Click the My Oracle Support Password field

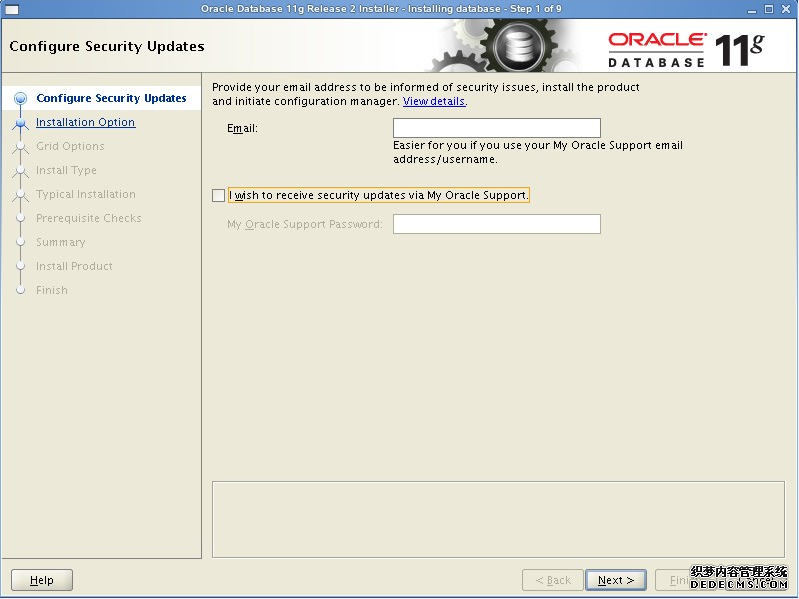(x=496, y=224)
